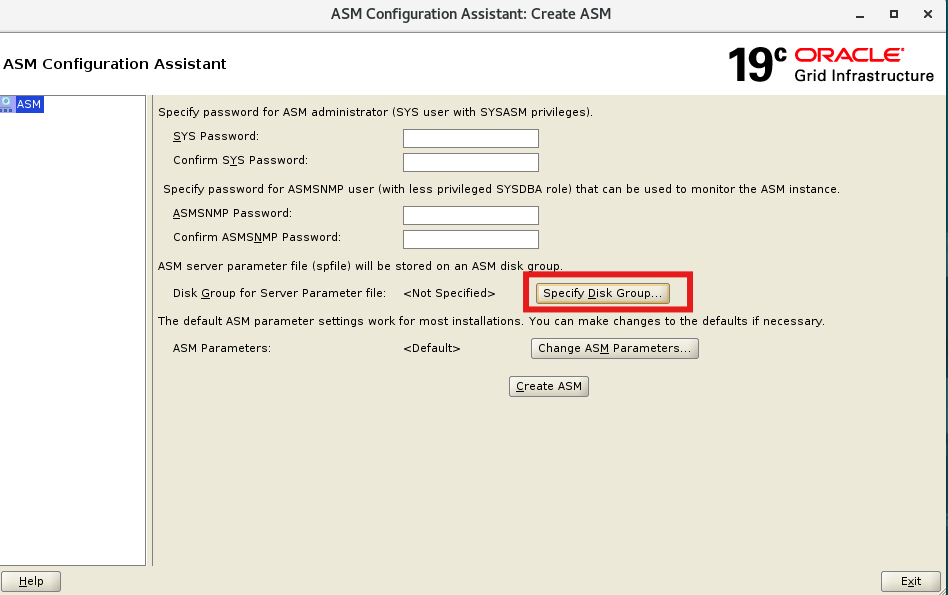
Task: Click the <Not Specified> disk group value
Action: pyautogui.click(x=449, y=293)
